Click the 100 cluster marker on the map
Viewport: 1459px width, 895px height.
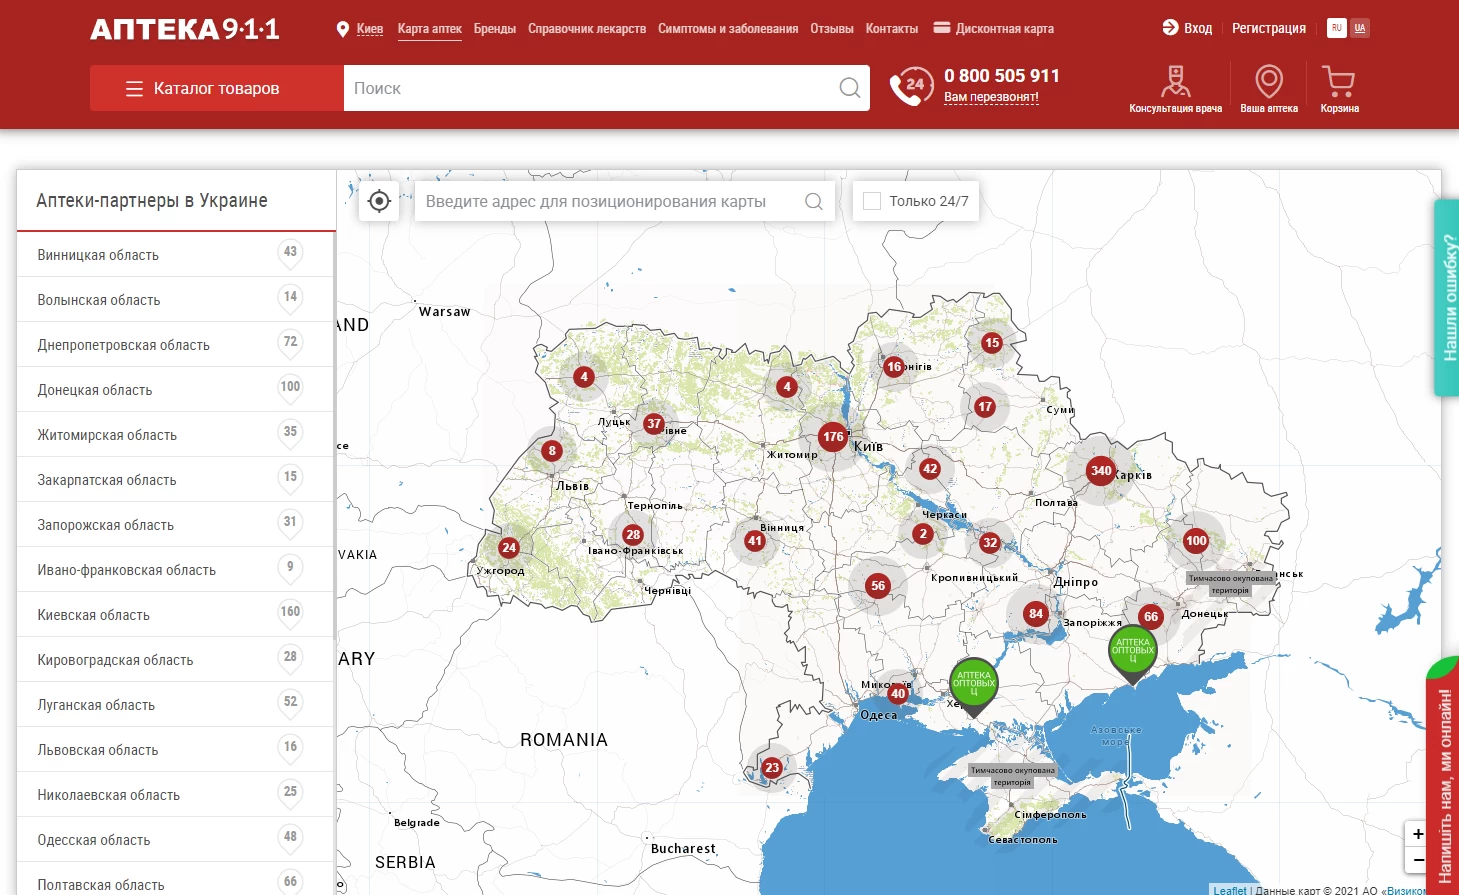point(1196,541)
